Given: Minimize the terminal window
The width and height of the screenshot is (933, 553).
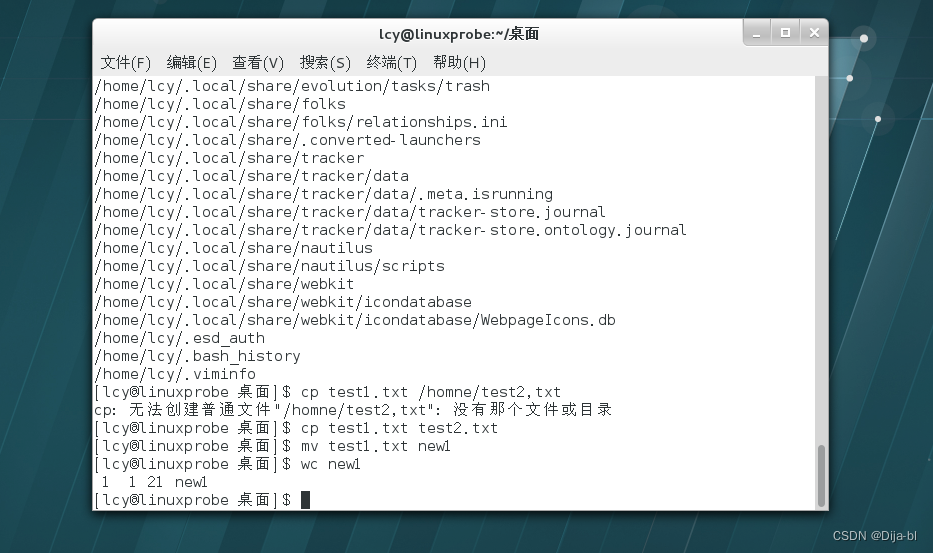Looking at the screenshot, I should pyautogui.click(x=757, y=33).
